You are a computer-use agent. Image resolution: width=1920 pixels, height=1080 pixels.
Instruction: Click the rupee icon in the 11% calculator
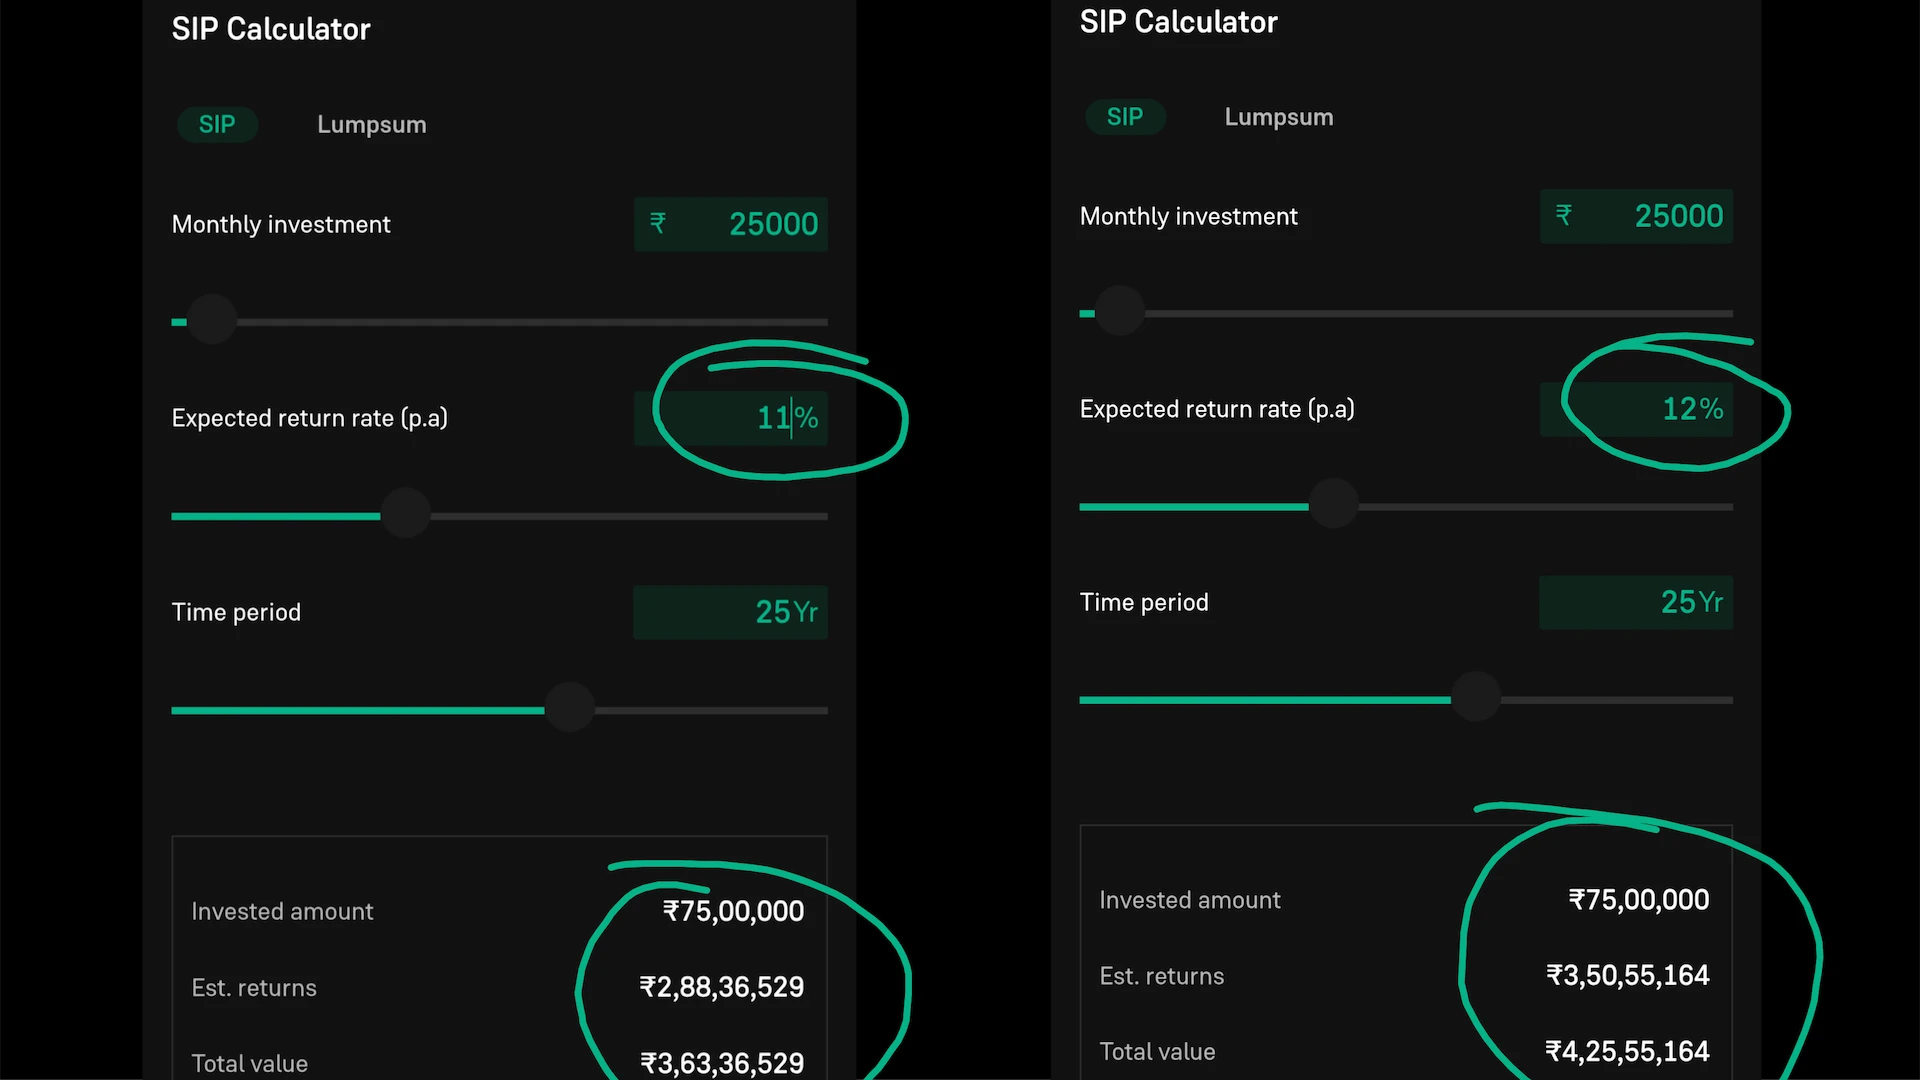tap(658, 223)
